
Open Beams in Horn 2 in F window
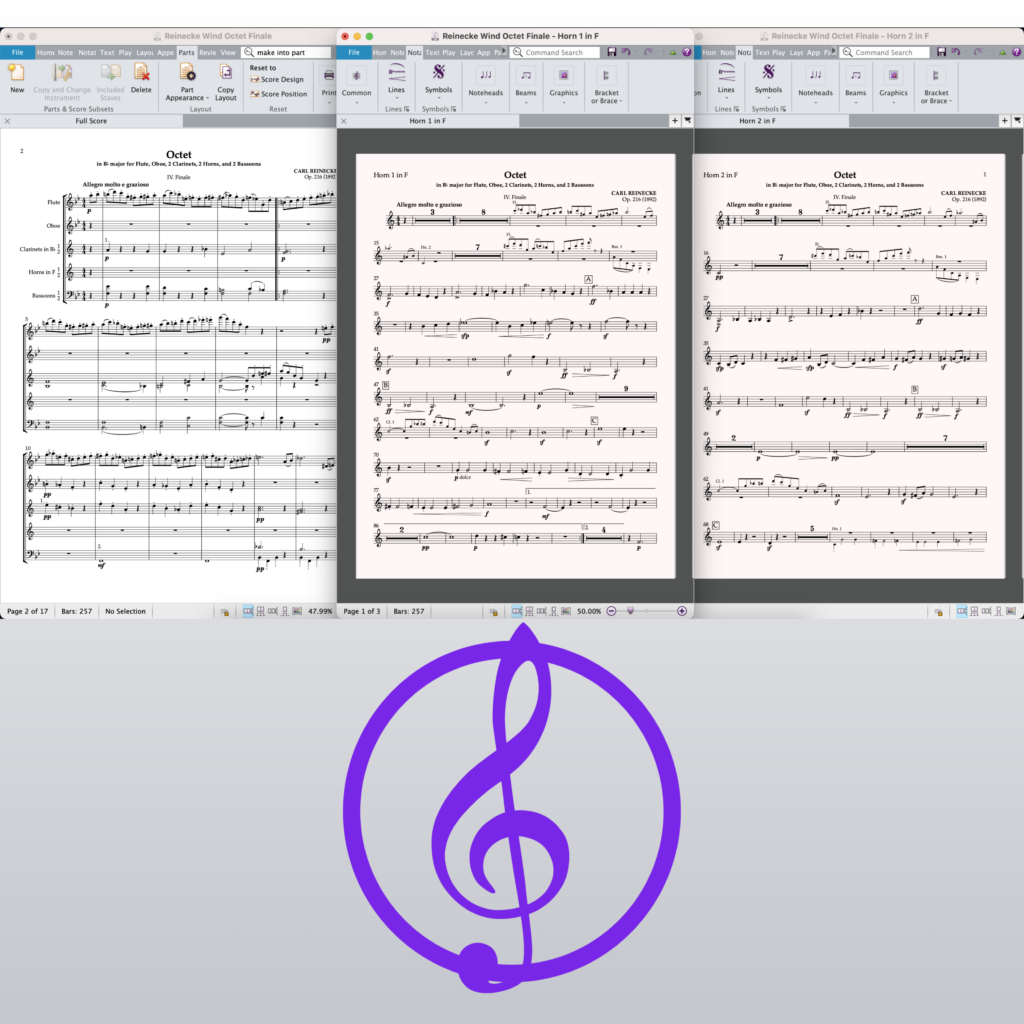pos(856,84)
